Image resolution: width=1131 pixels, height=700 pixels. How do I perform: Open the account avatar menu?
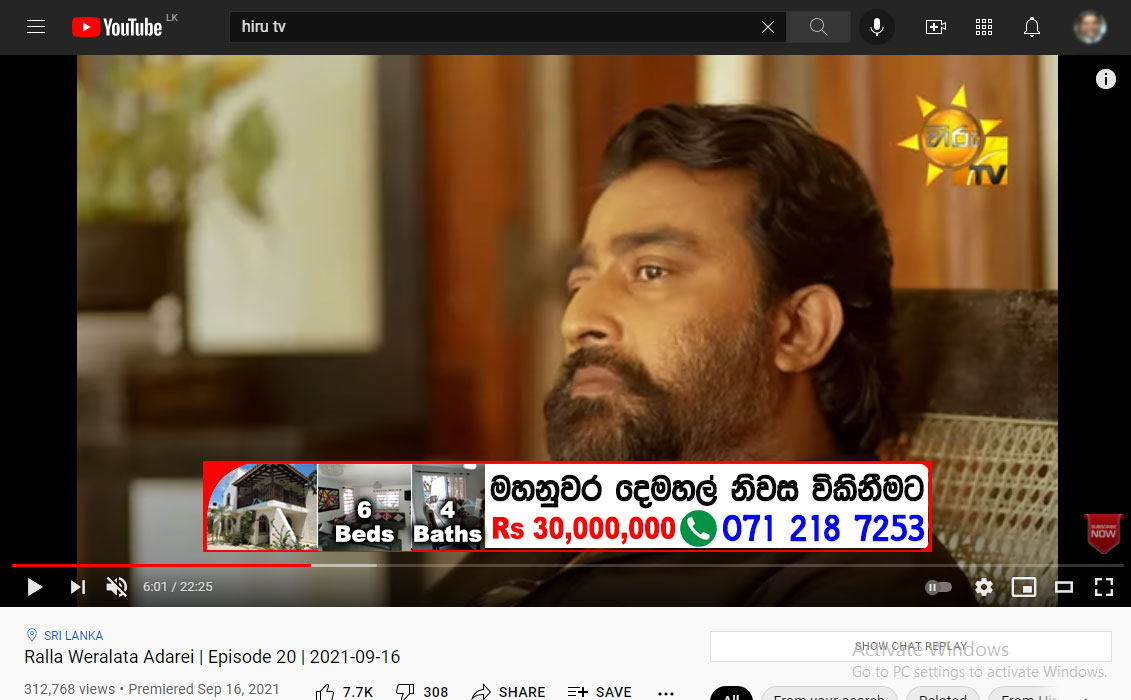[x=1089, y=27]
